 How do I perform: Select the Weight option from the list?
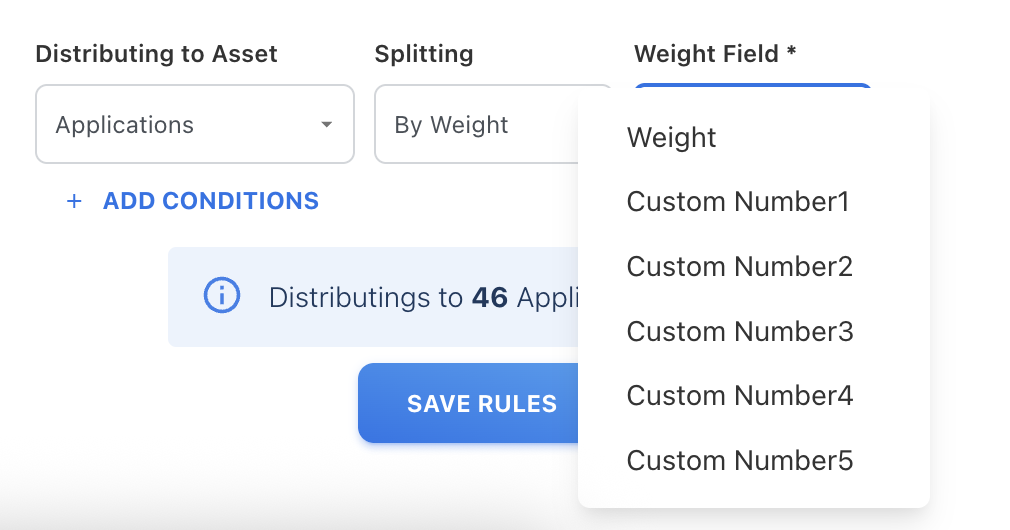671,137
